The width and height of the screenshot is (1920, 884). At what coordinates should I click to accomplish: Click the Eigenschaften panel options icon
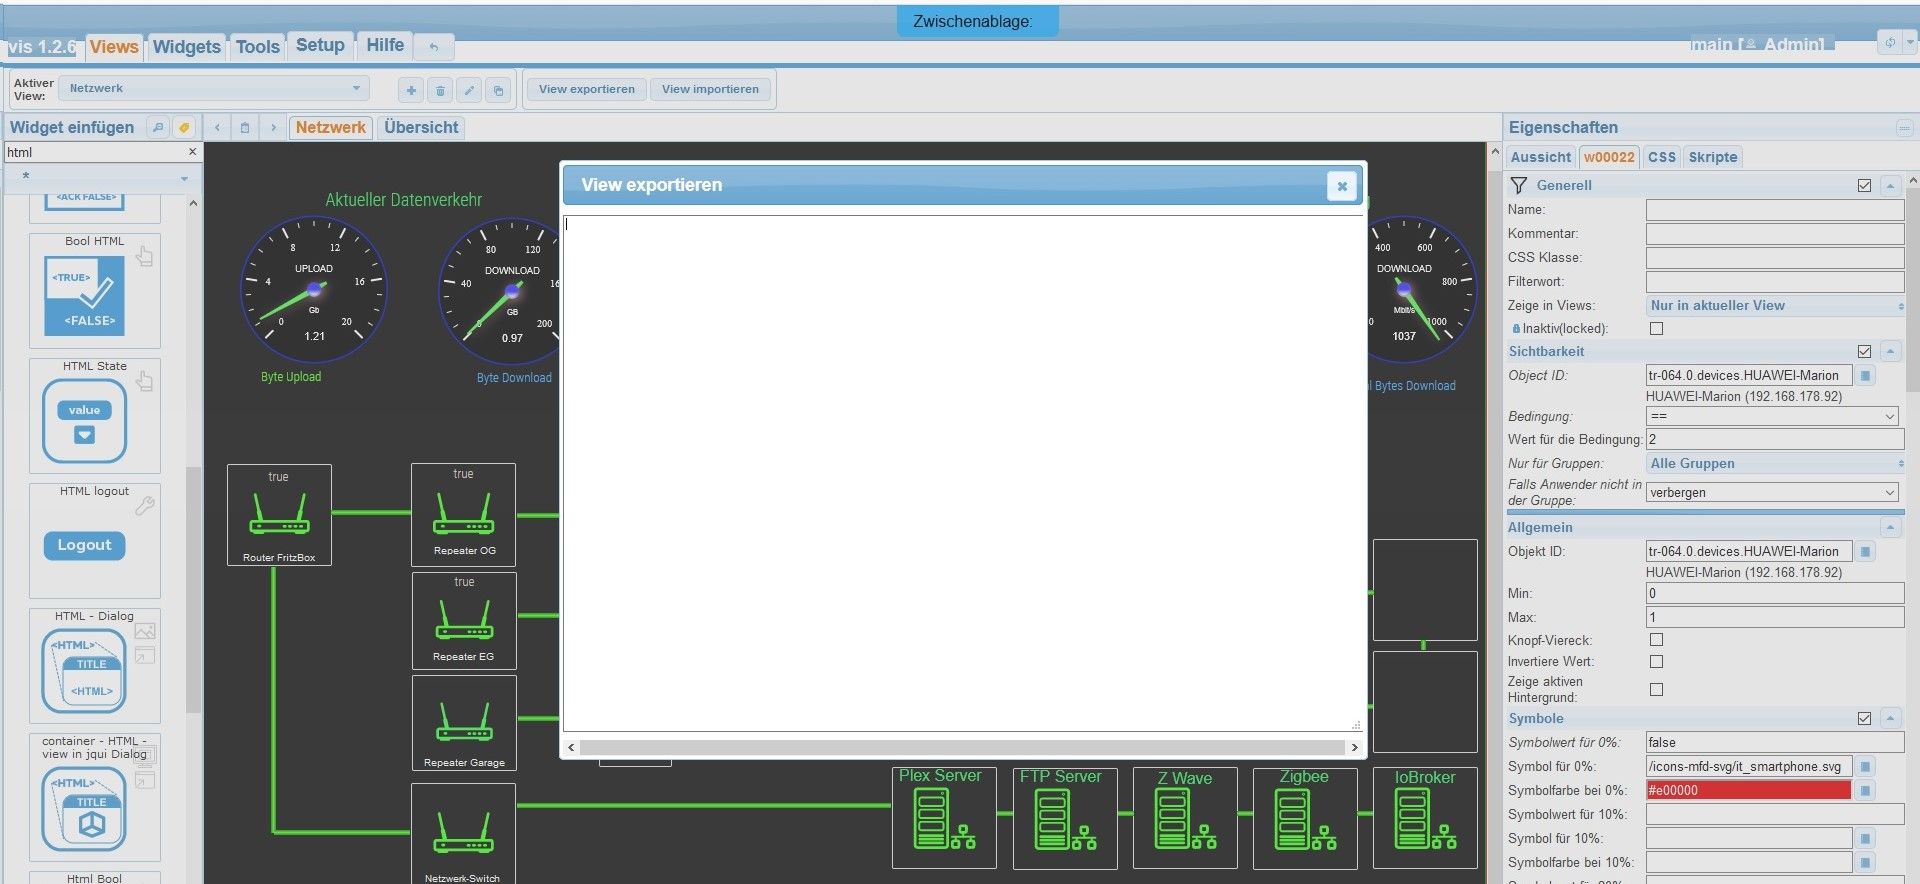pos(1904,128)
